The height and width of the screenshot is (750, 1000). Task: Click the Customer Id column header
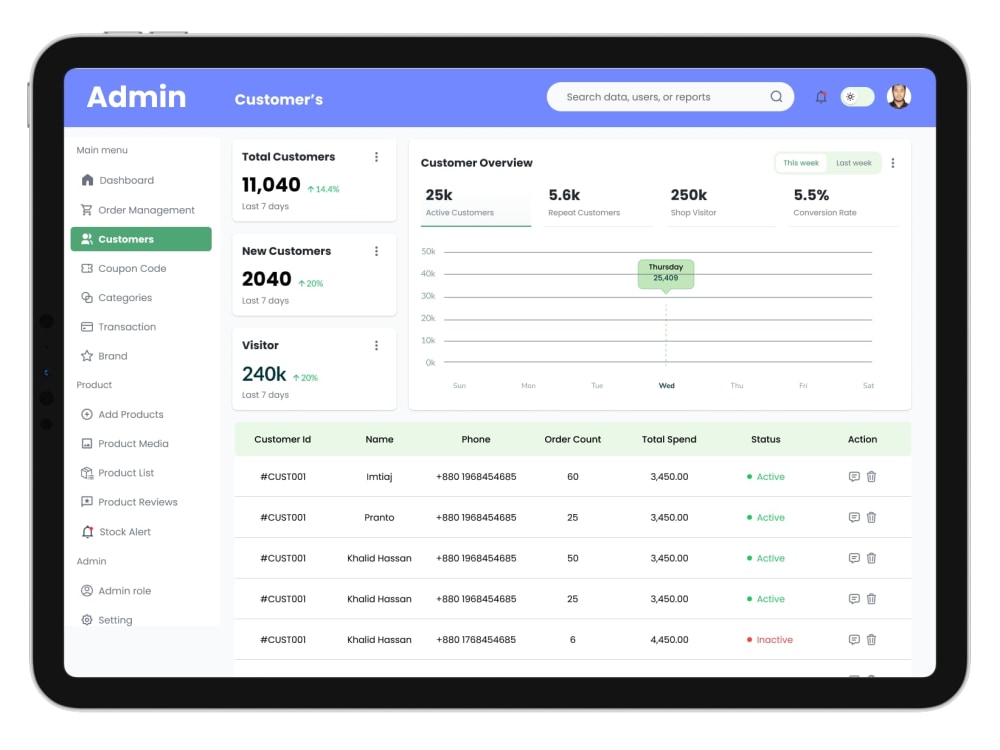[x=283, y=439]
